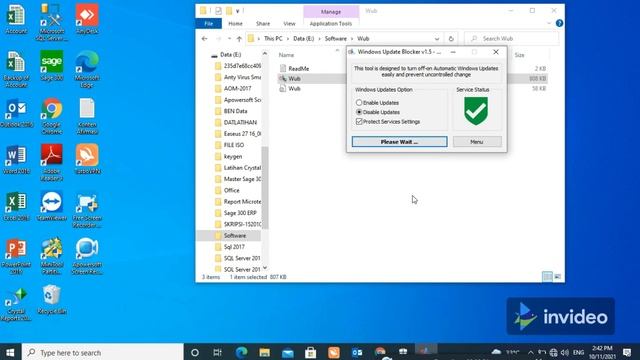Open TeamViewer desktop icon

pos(51,207)
